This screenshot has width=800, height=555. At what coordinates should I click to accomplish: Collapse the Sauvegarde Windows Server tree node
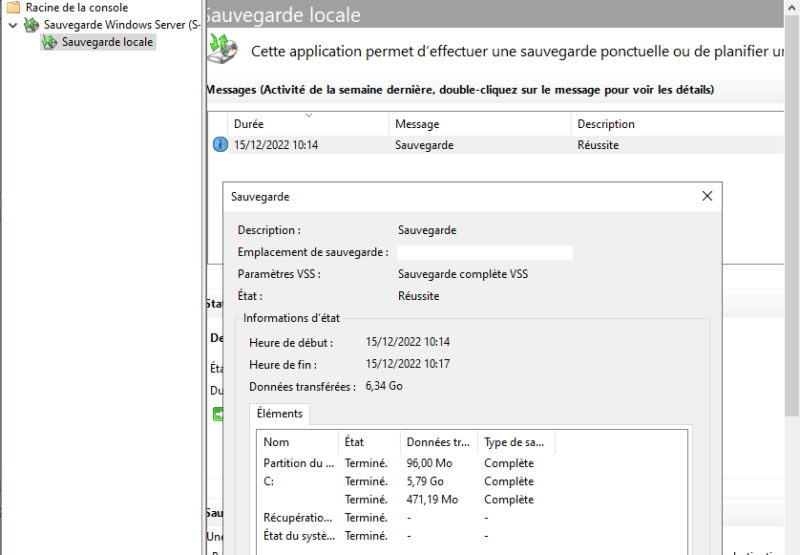(x=13, y=25)
